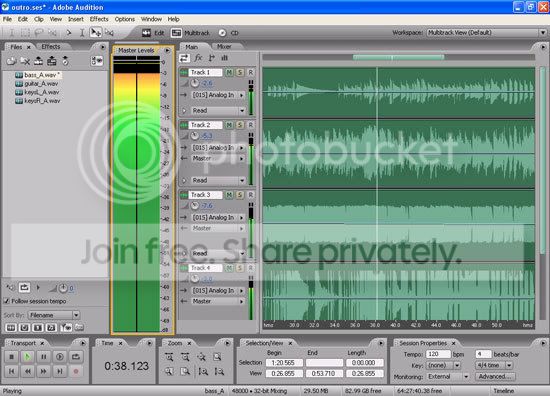This screenshot has height=396, width=550.
Task: Show the Inputs/Outputs track controls
Action: (x=184, y=58)
